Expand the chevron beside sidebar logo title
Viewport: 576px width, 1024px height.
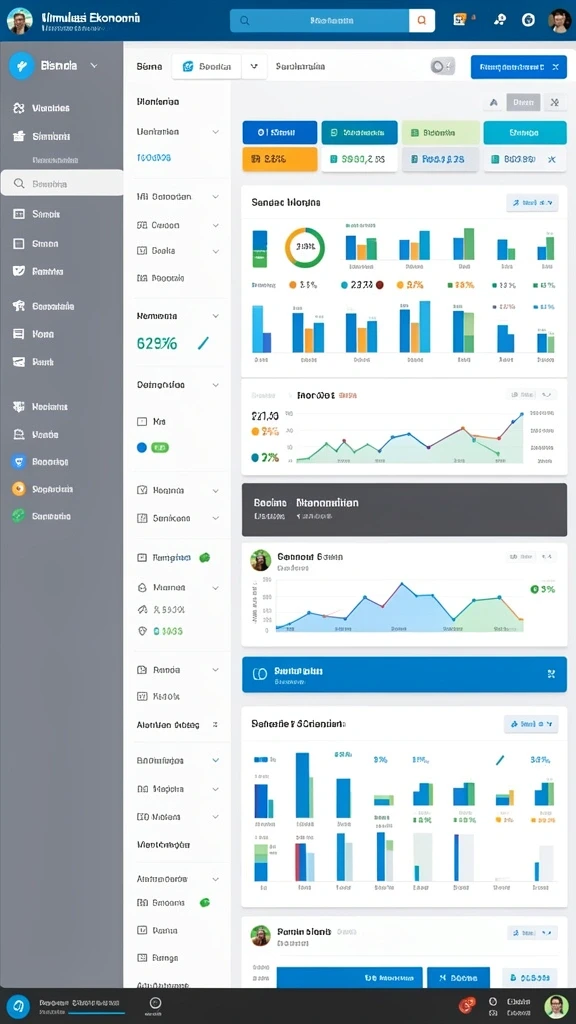[93, 66]
